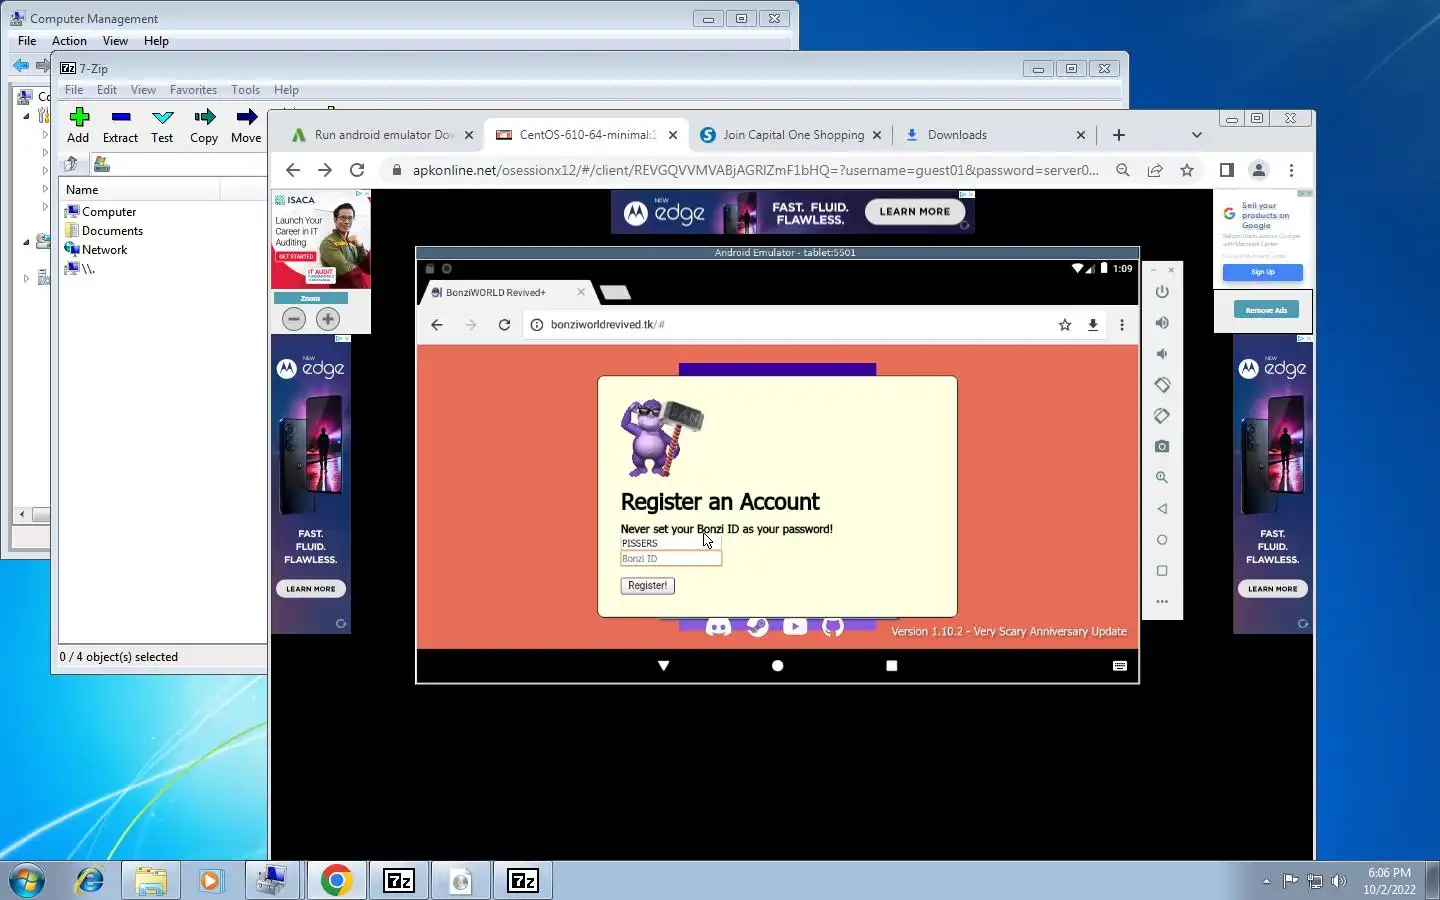The height and width of the screenshot is (900, 1440).
Task: Click the Android navigation bar recents square
Action: click(x=891, y=666)
